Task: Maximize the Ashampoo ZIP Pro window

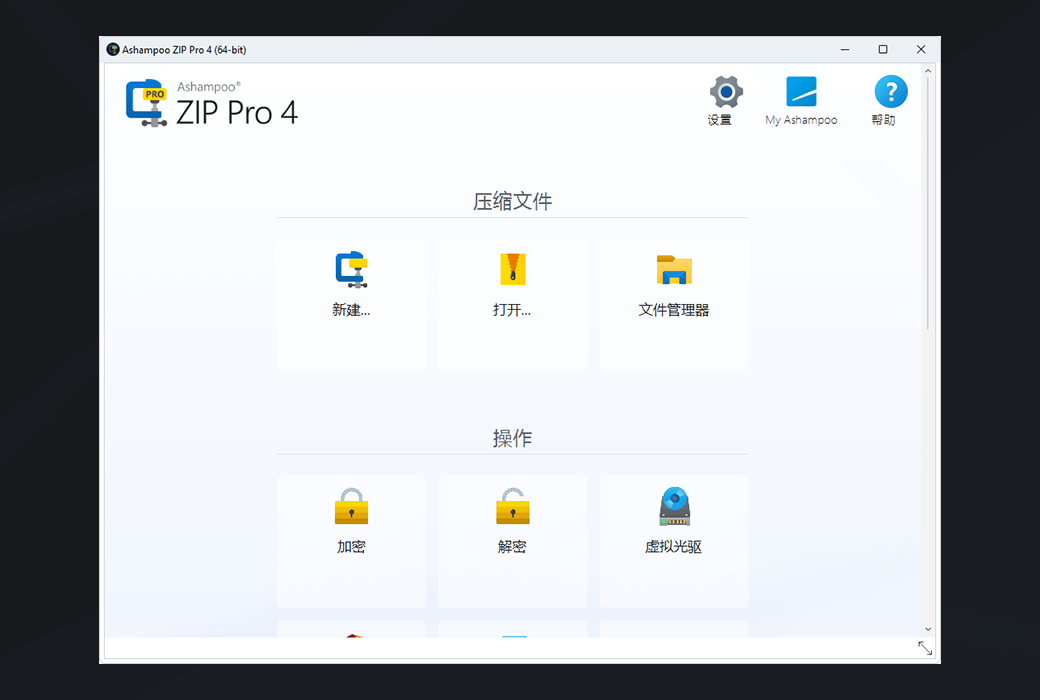Action: click(x=883, y=50)
